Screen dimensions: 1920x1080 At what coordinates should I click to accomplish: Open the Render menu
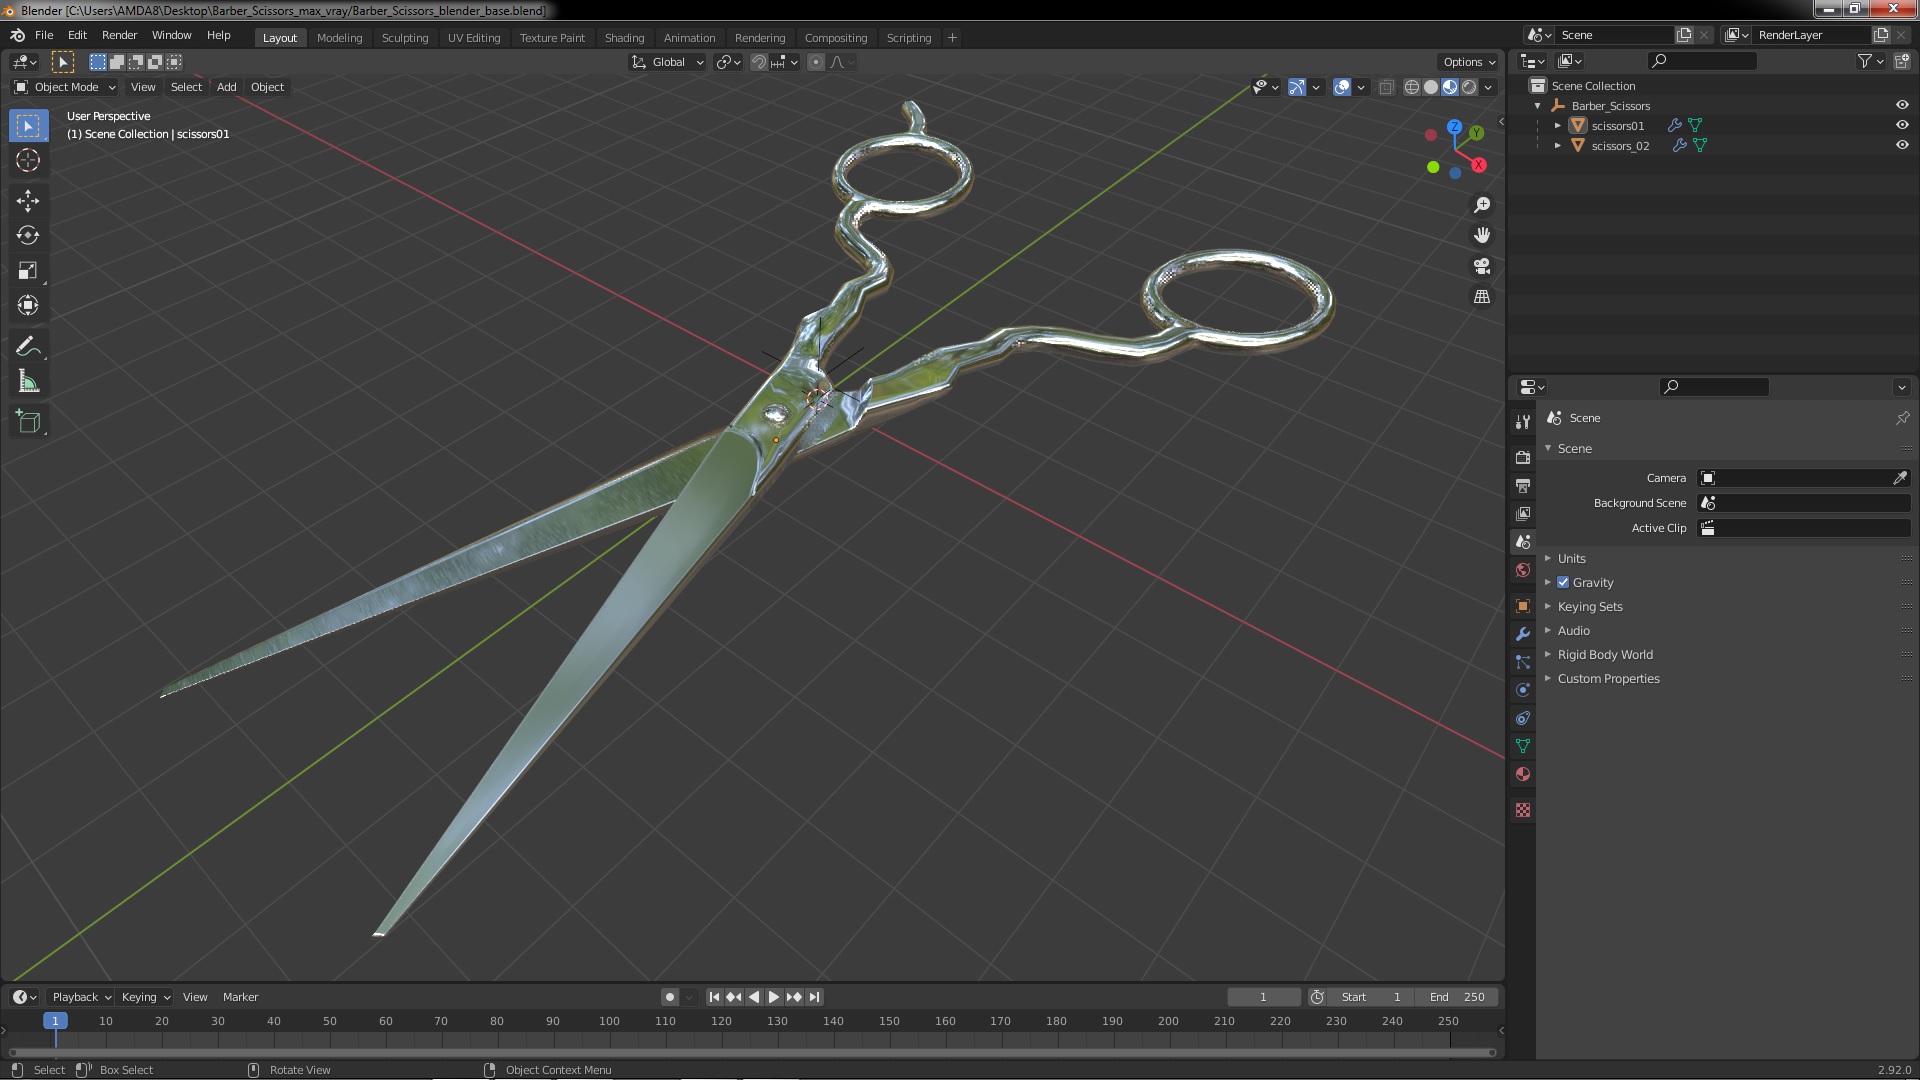tap(119, 35)
